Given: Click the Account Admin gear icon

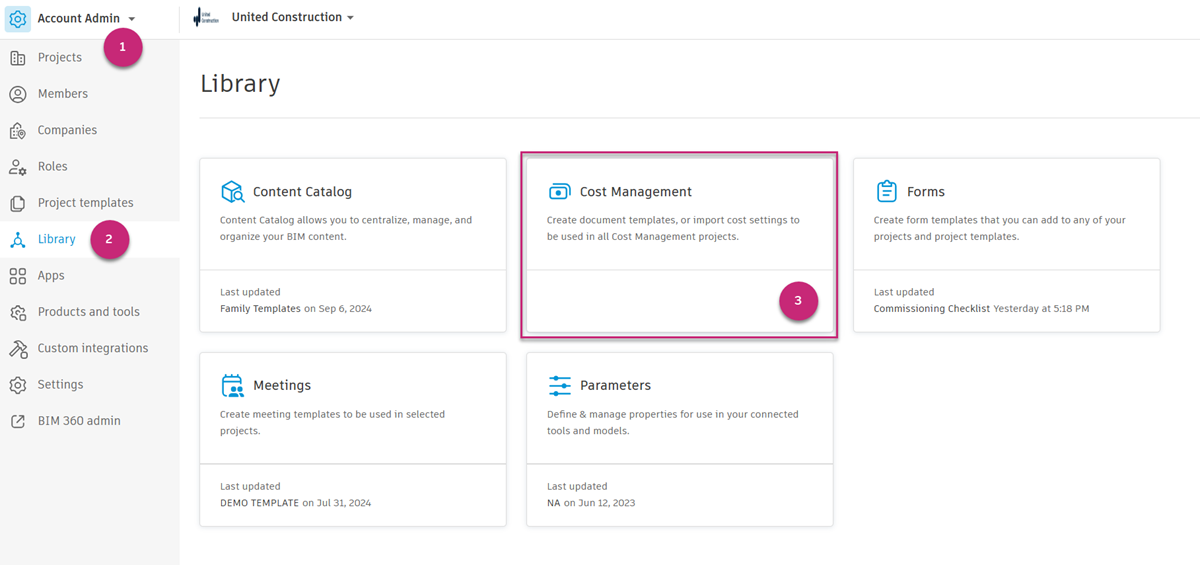Looking at the screenshot, I should [x=18, y=19].
